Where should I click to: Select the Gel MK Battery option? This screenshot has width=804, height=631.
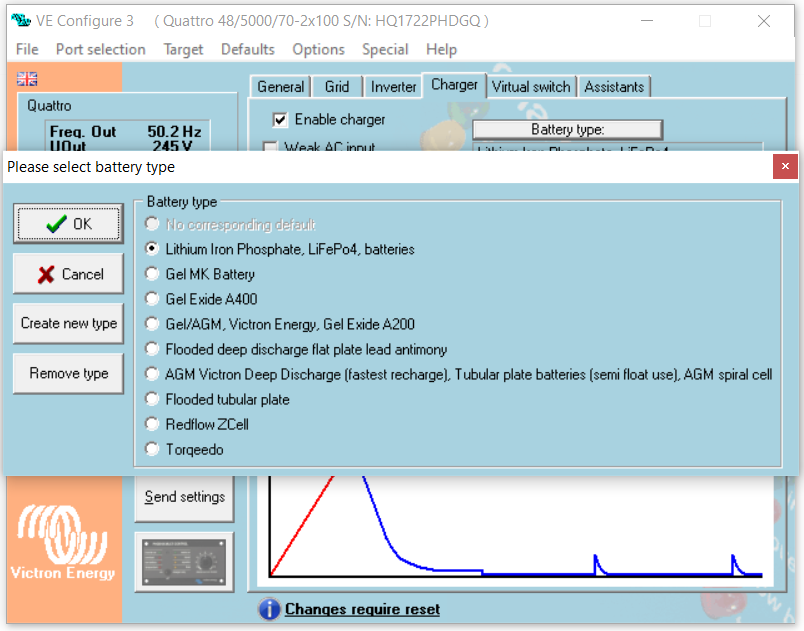[x=200, y=274]
